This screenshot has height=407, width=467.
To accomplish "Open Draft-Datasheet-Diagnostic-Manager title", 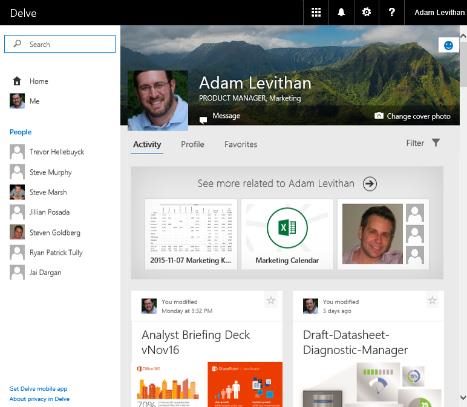I will [x=355, y=342].
